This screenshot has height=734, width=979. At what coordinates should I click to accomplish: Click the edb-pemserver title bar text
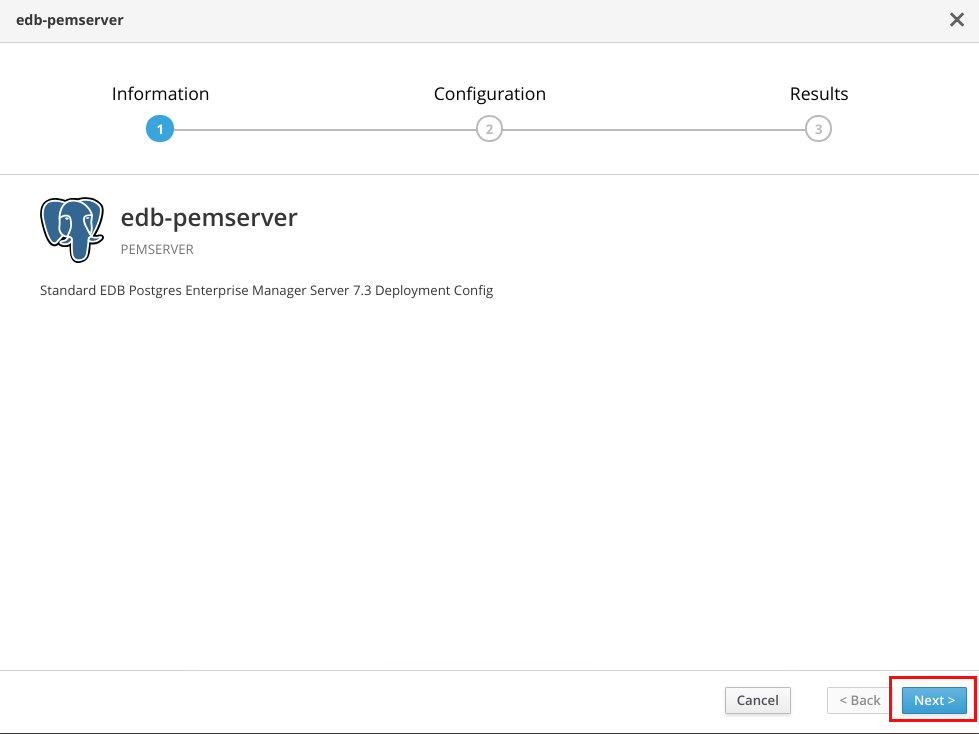coord(70,20)
